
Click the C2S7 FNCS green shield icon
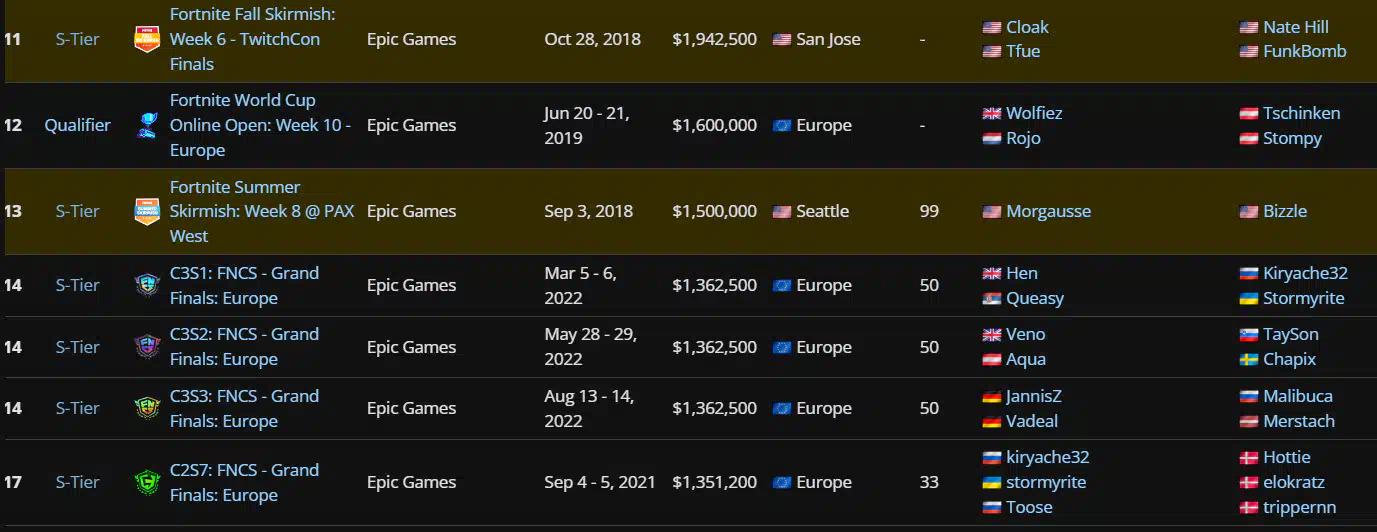pos(147,482)
